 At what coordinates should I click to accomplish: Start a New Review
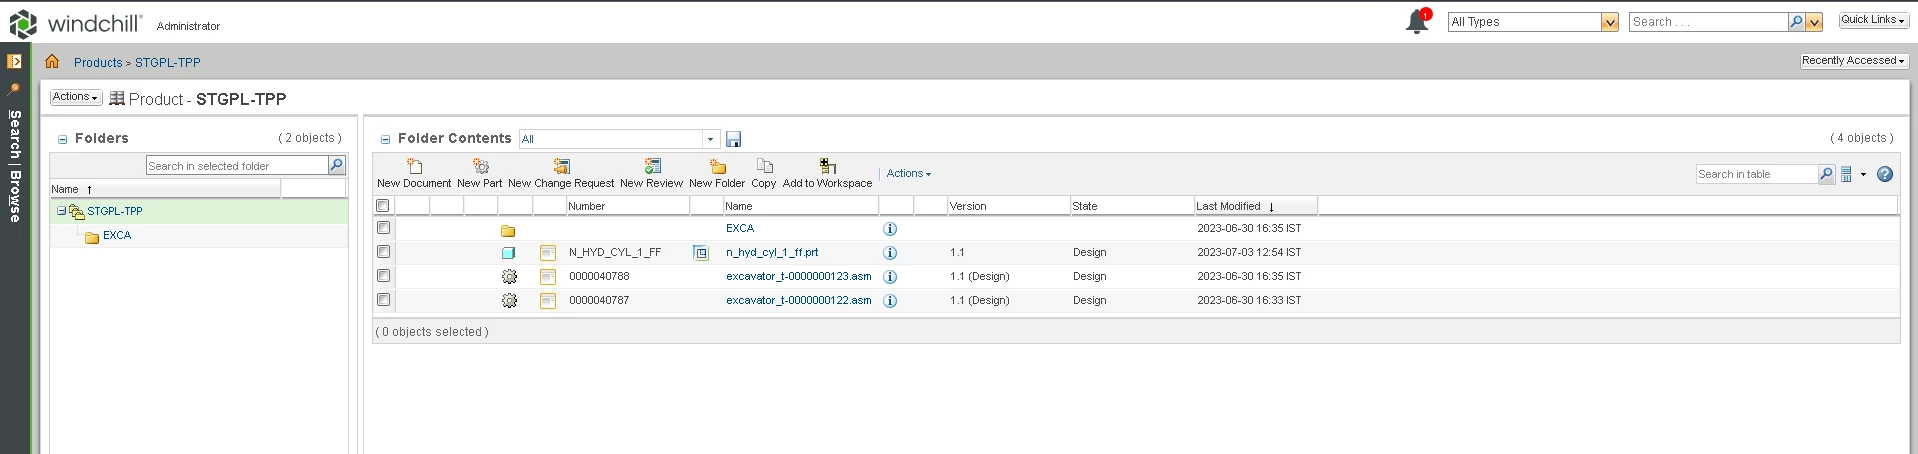point(651,173)
